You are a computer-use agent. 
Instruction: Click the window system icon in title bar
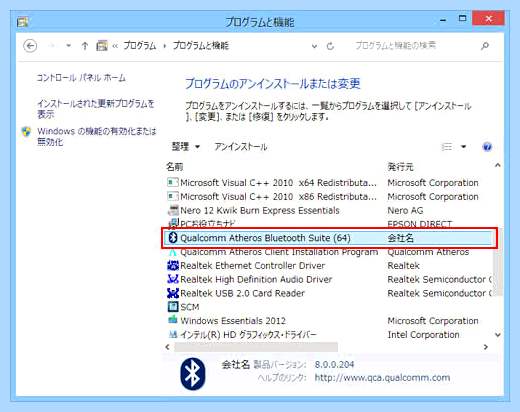point(22,22)
